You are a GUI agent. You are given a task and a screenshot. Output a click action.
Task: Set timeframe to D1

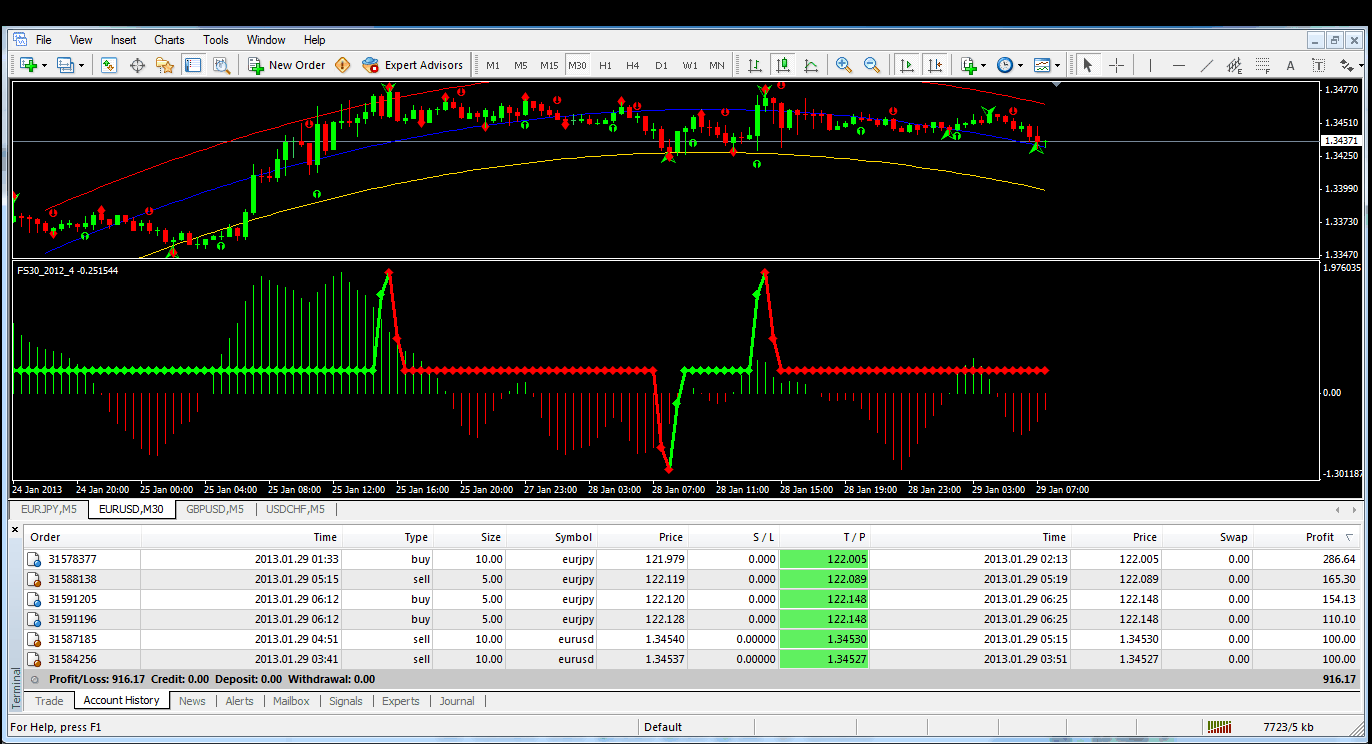pyautogui.click(x=661, y=65)
